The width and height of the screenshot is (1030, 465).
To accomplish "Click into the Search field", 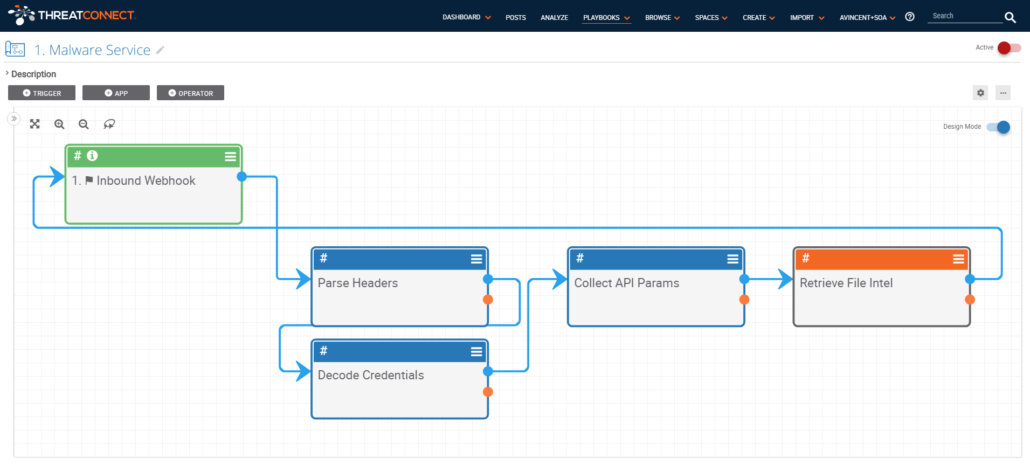I will pyautogui.click(x=964, y=16).
